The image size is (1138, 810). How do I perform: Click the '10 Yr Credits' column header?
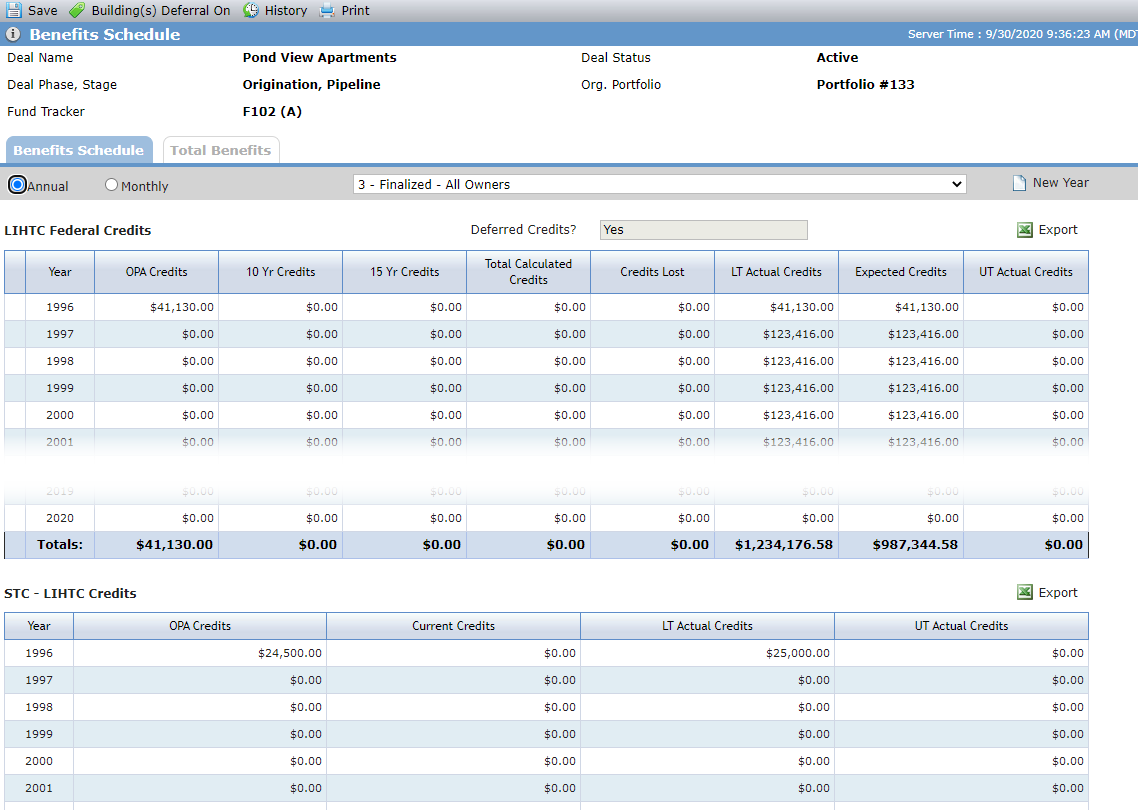click(x=280, y=271)
